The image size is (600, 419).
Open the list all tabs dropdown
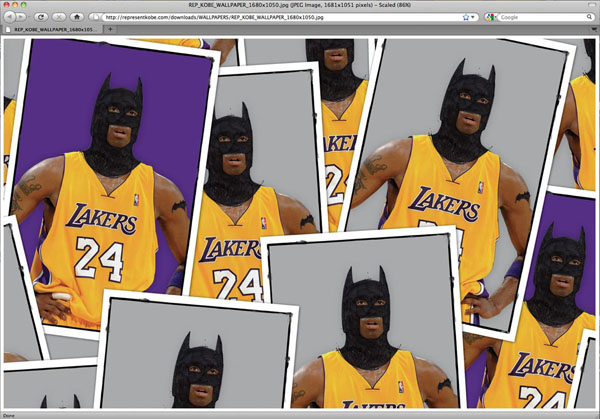(x=593, y=29)
